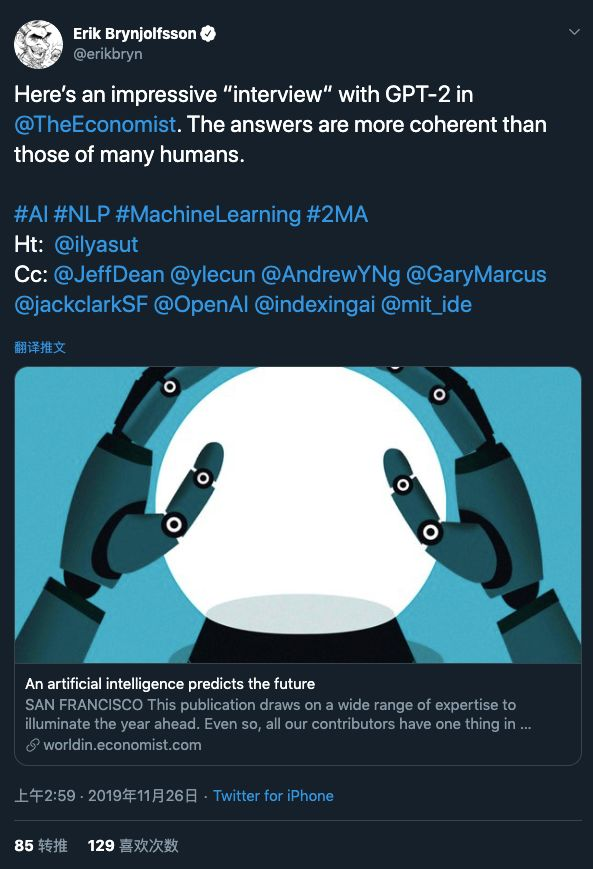Click the link icon beside worldin.economist.com

click(x=33, y=745)
